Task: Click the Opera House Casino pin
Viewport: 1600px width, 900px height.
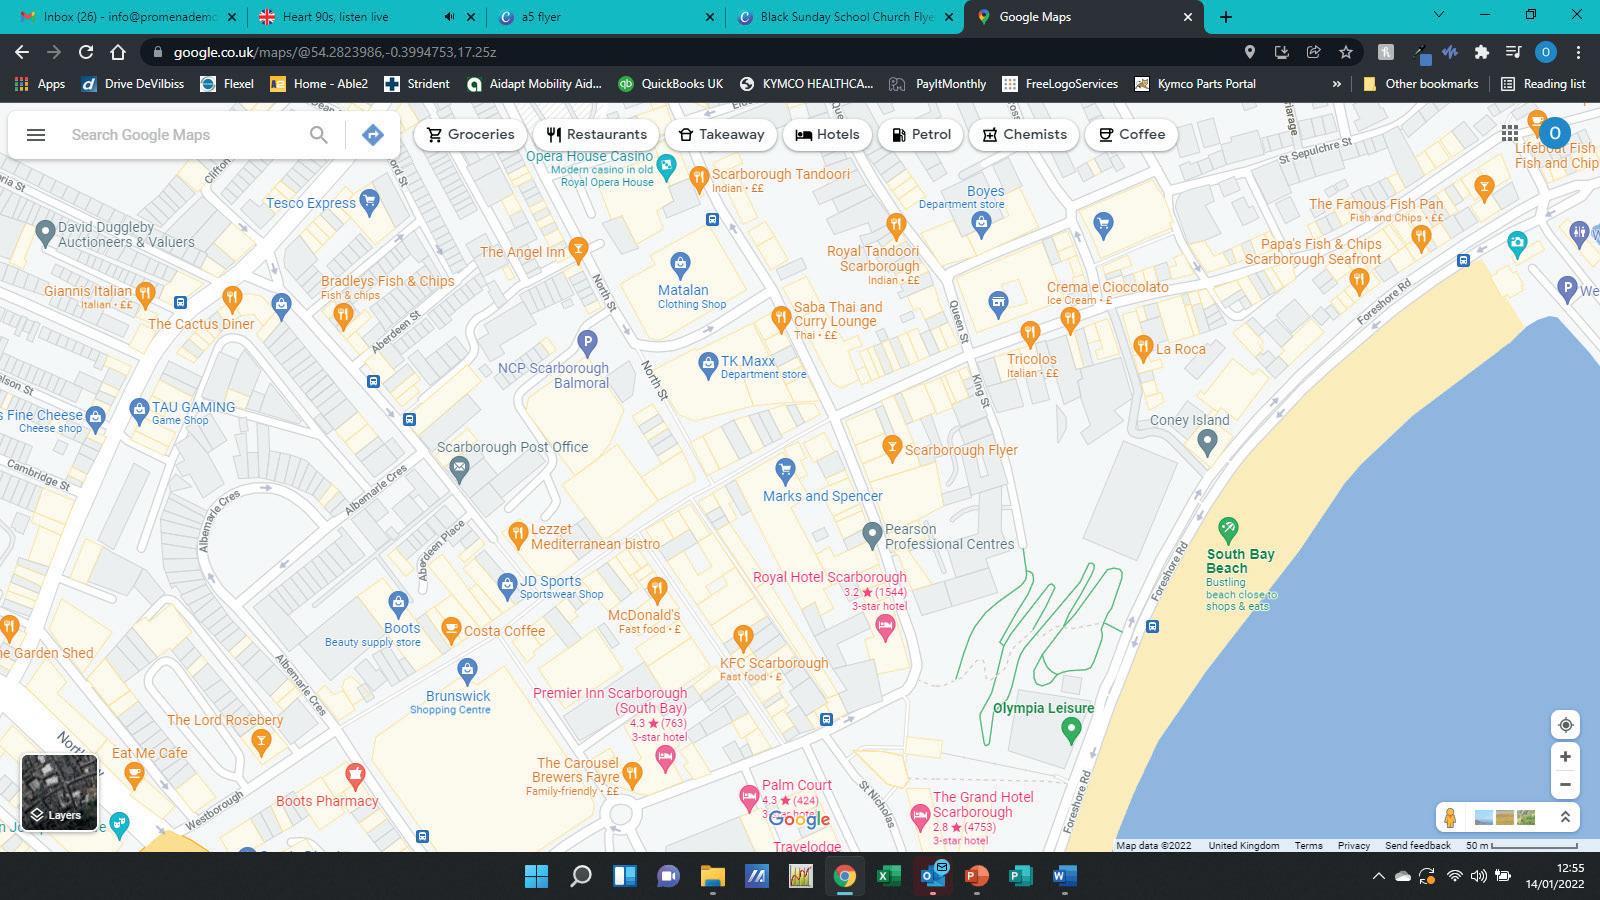Action: pos(667,166)
